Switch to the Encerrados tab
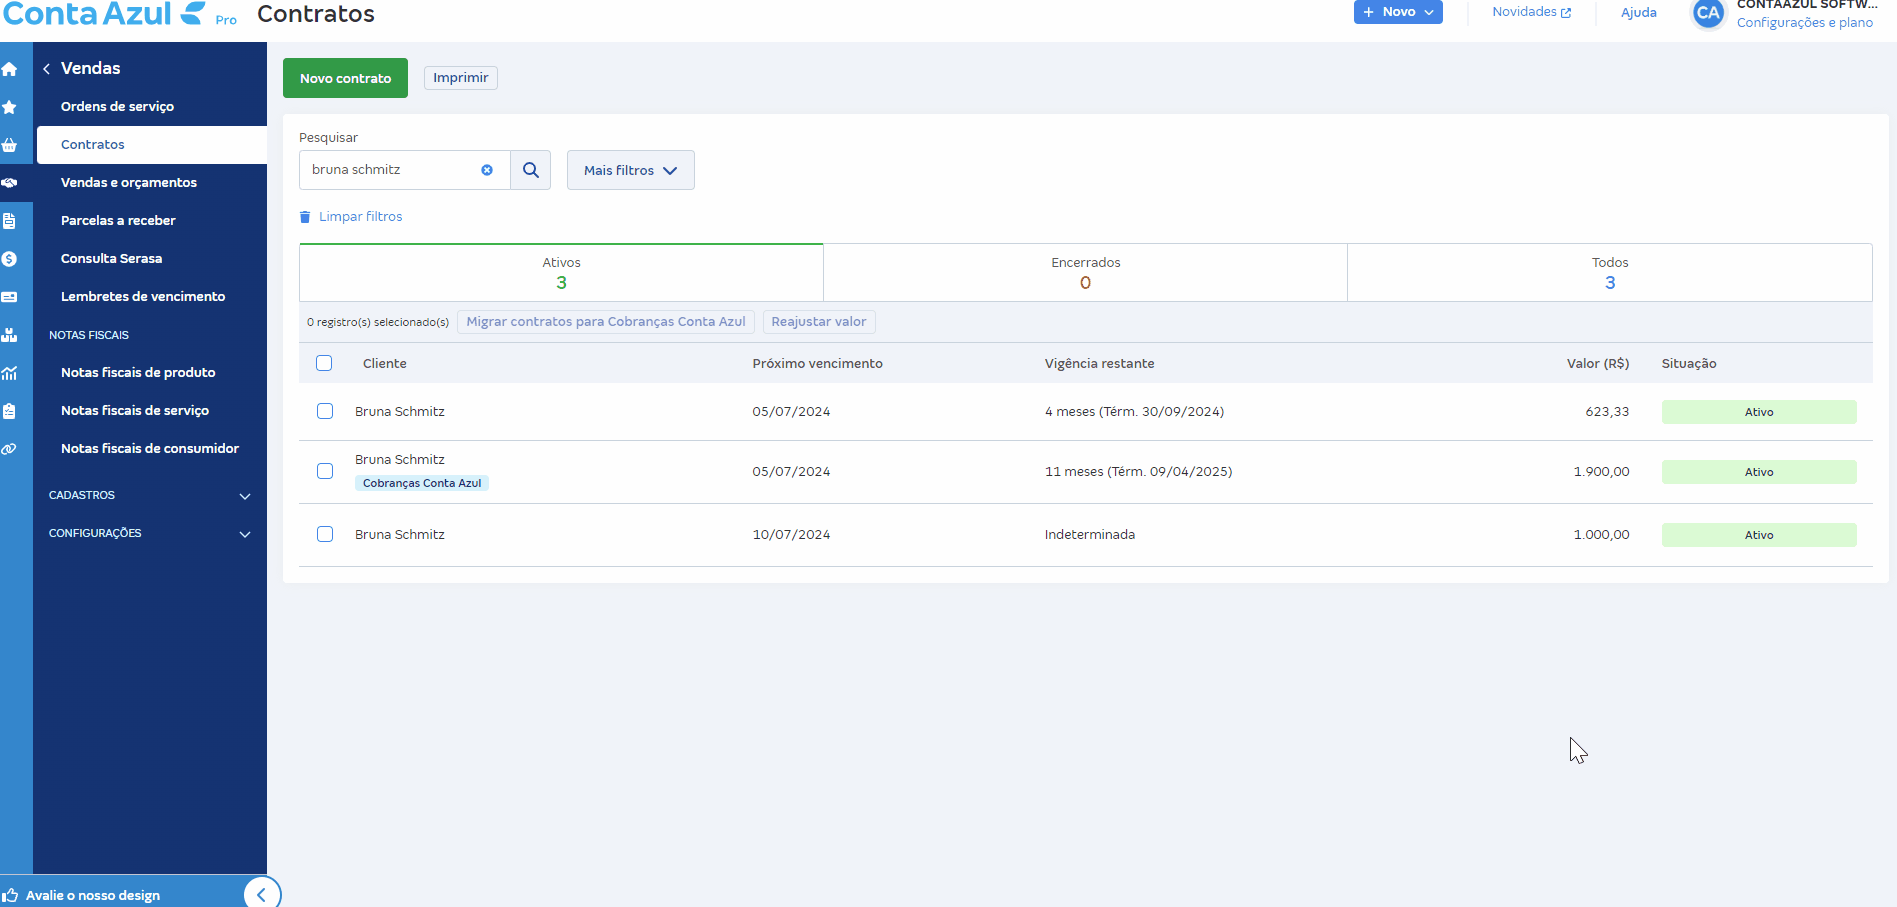Viewport: 1897px width, 907px height. [x=1085, y=272]
